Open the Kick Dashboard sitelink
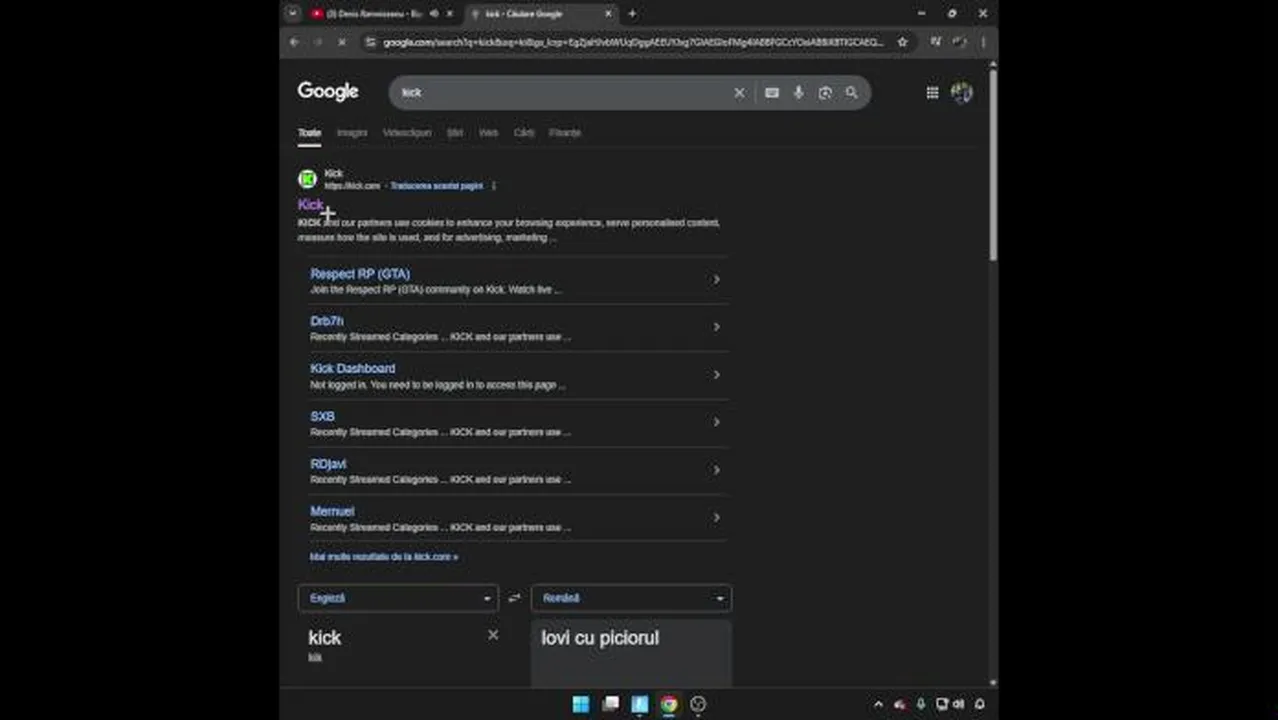Viewport: 1278px width, 720px height. pyautogui.click(x=352, y=368)
